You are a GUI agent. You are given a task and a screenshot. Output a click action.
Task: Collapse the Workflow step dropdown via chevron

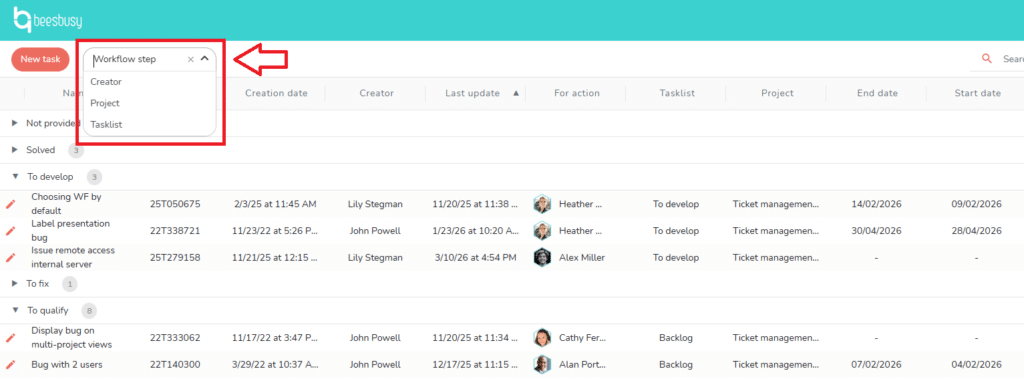pos(204,59)
